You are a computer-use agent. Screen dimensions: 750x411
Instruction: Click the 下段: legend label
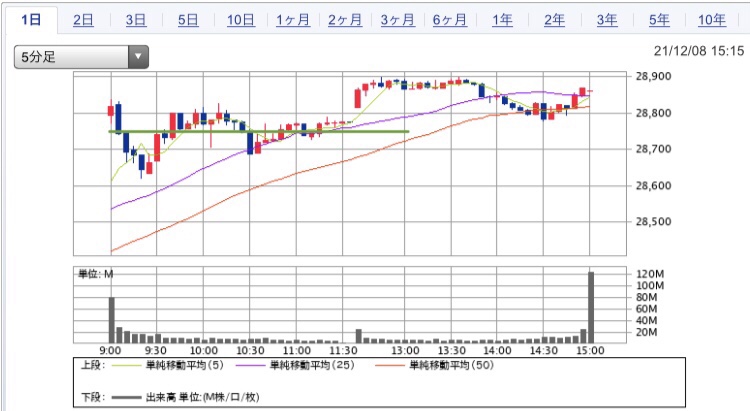tap(93, 397)
